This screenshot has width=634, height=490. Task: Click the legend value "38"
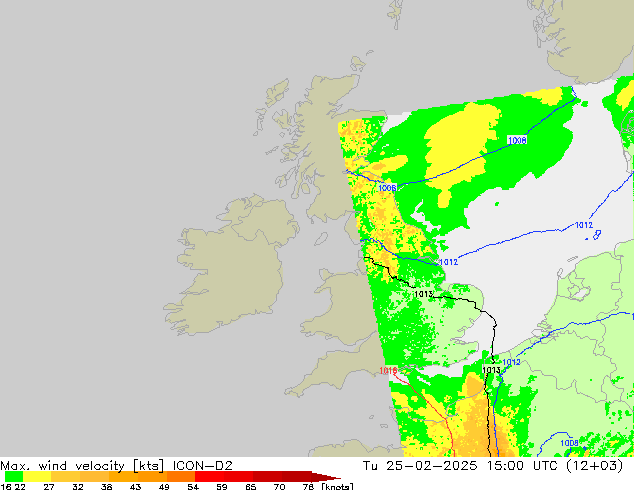(106, 486)
